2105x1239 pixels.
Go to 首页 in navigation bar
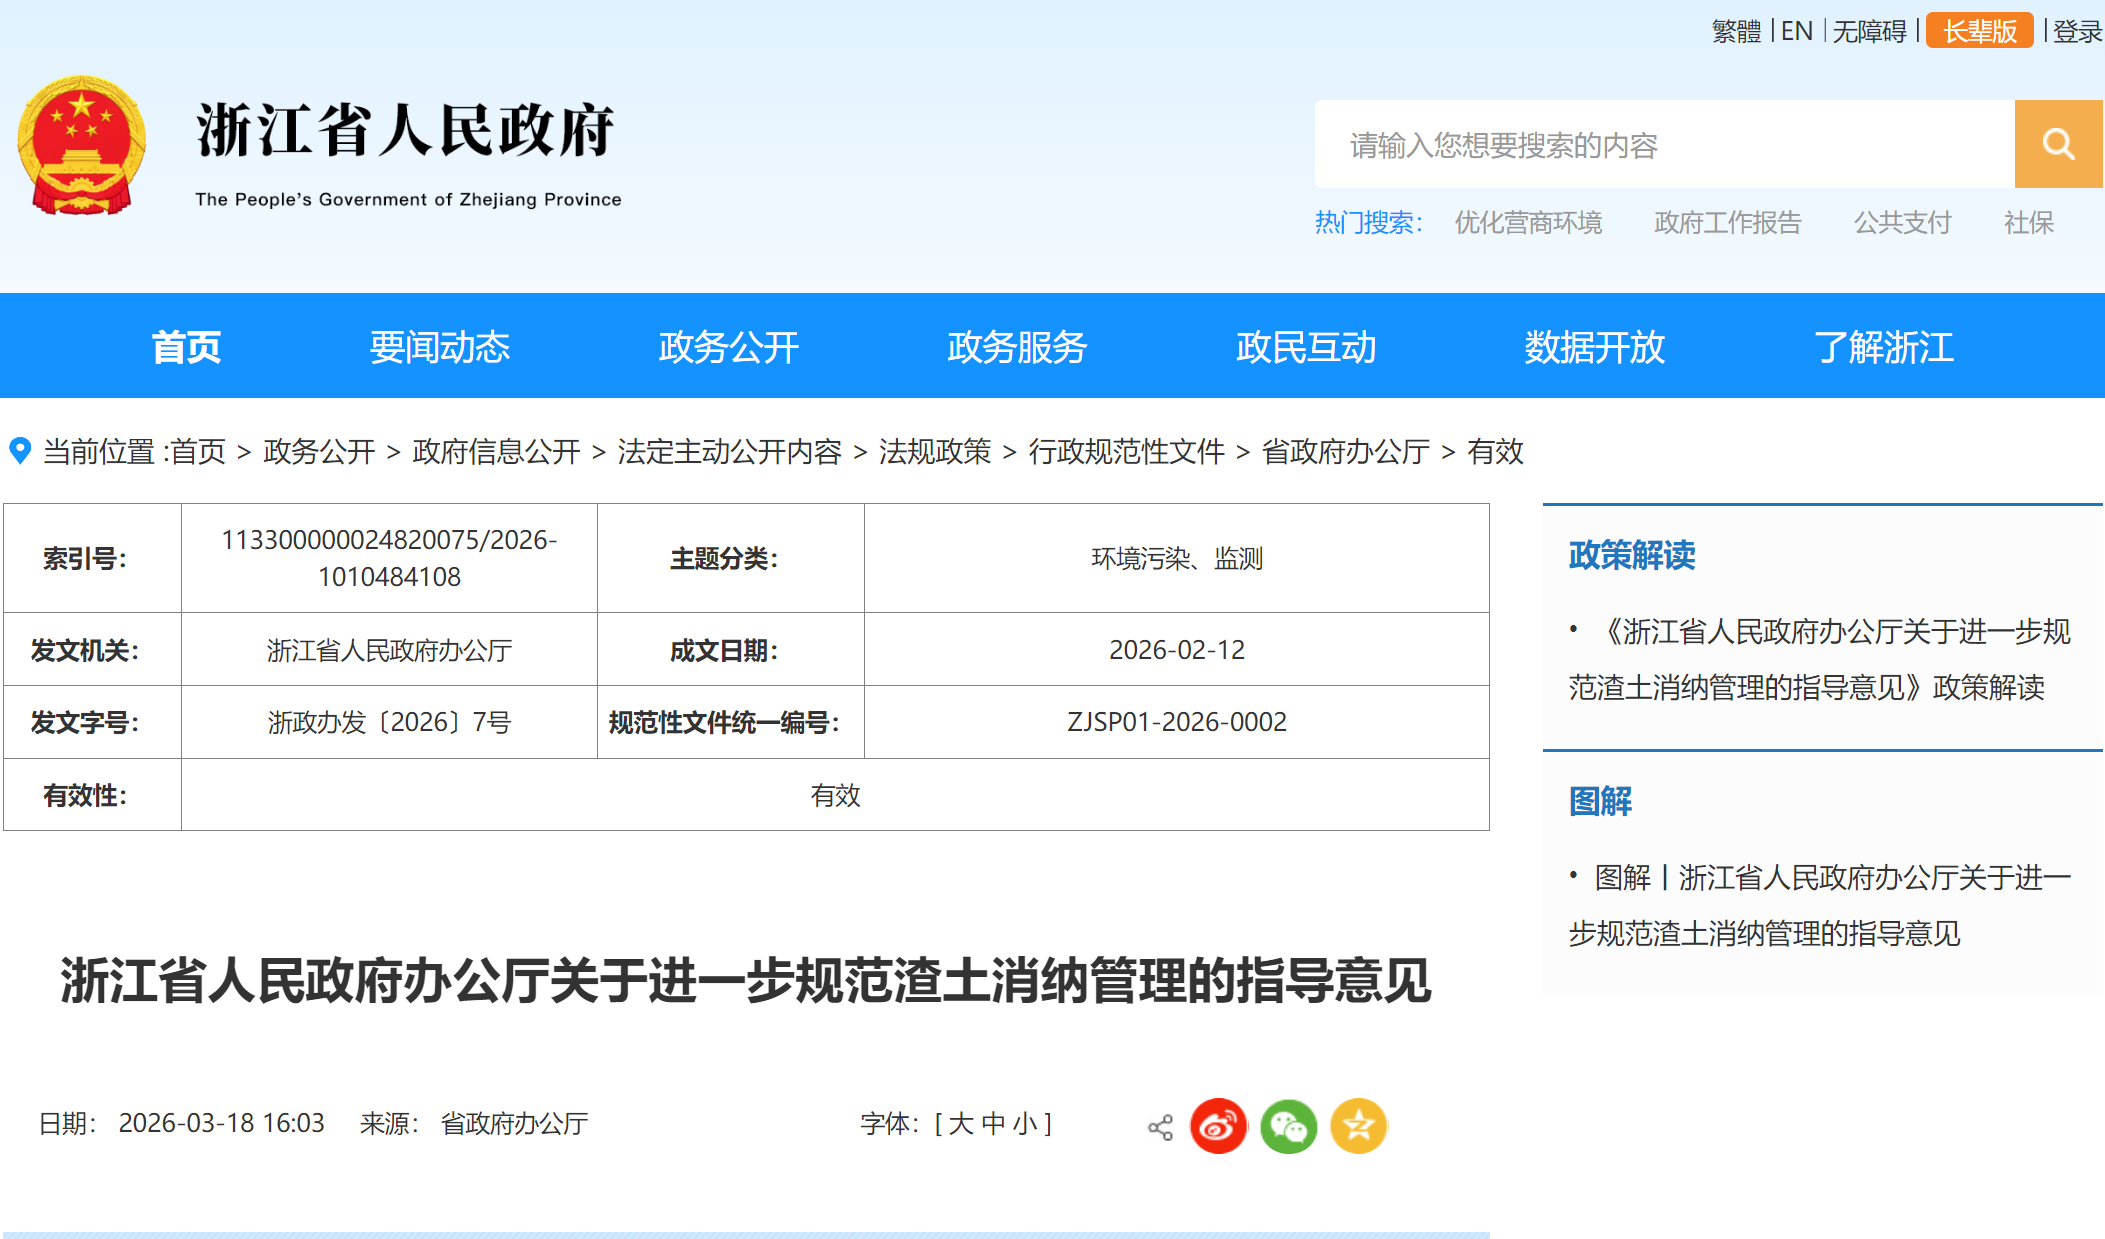186,347
